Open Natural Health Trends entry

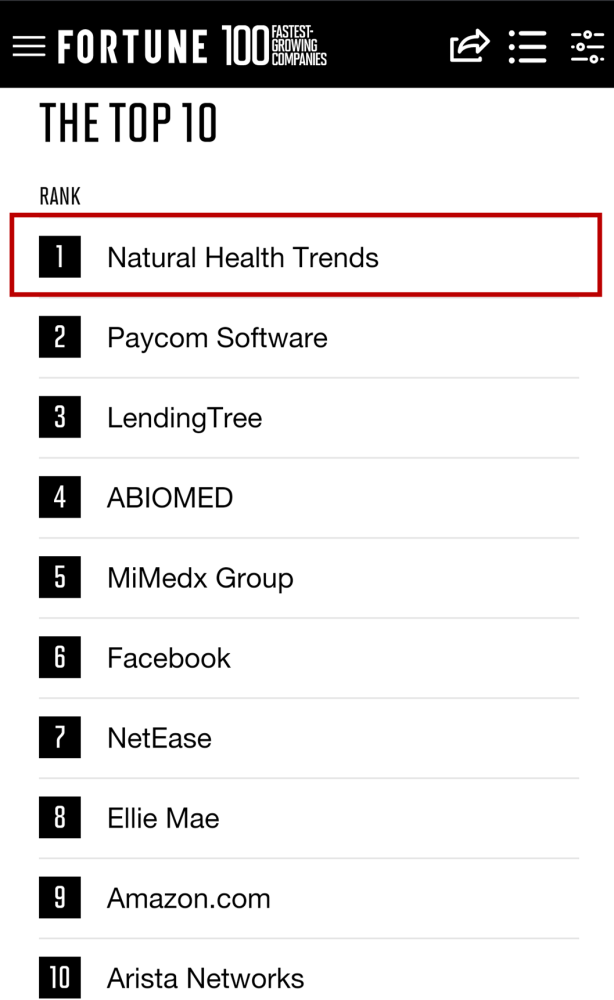click(243, 258)
